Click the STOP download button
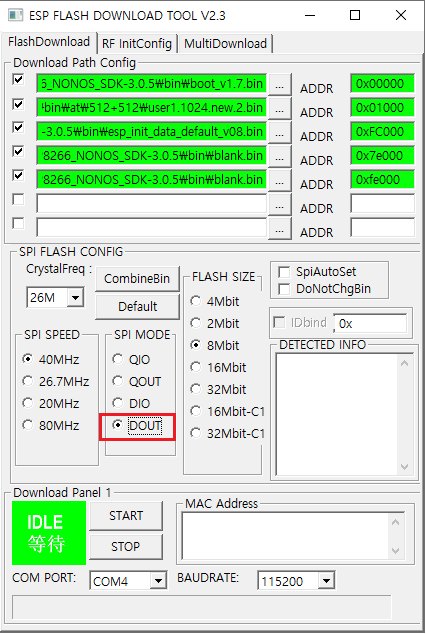 [x=126, y=546]
